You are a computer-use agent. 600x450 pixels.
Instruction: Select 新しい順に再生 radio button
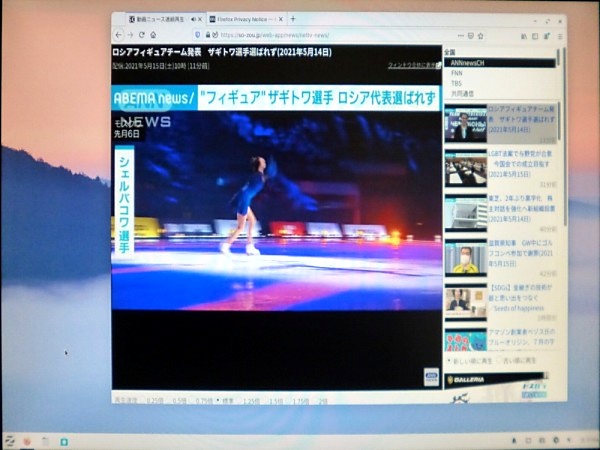(x=450, y=361)
